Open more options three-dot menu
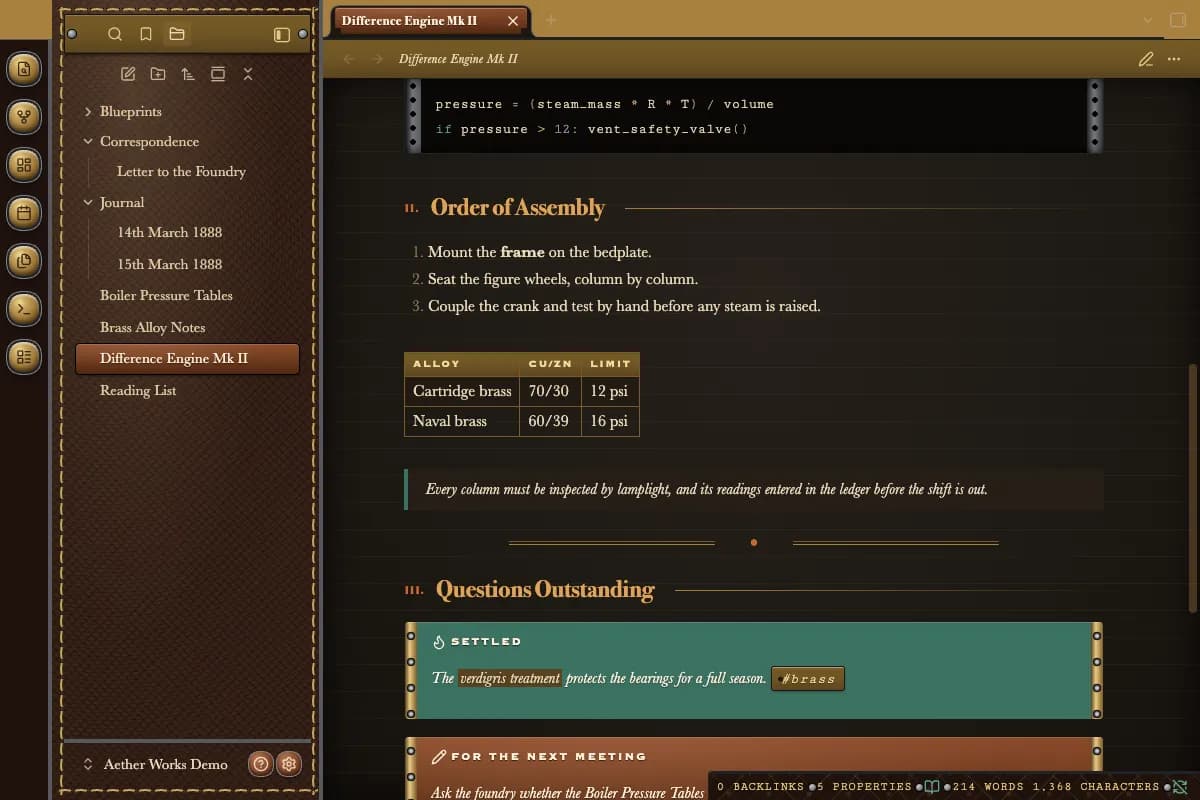 pos(1174,59)
